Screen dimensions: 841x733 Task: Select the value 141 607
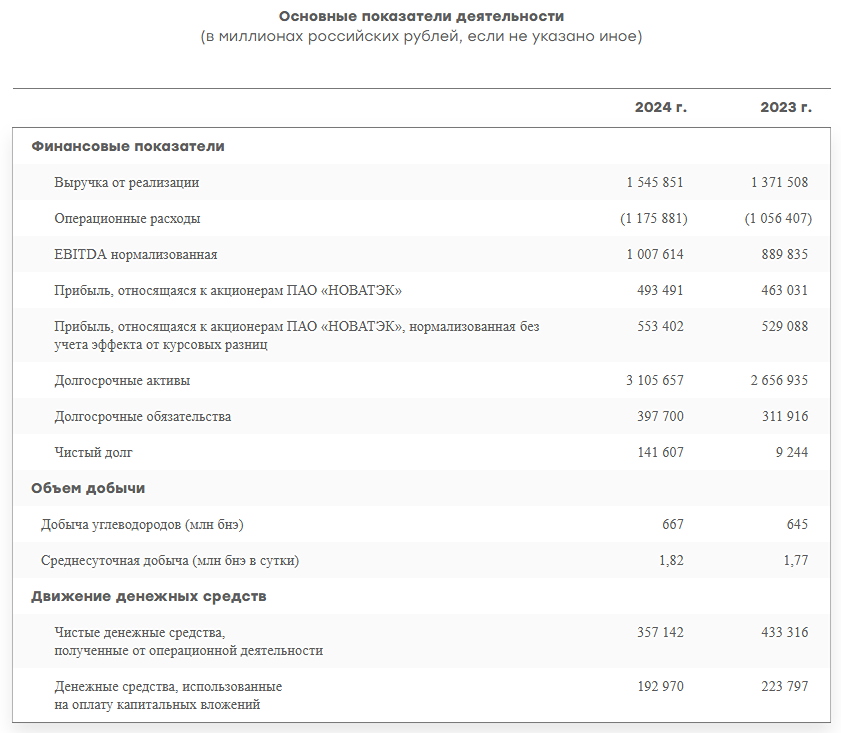(x=660, y=453)
